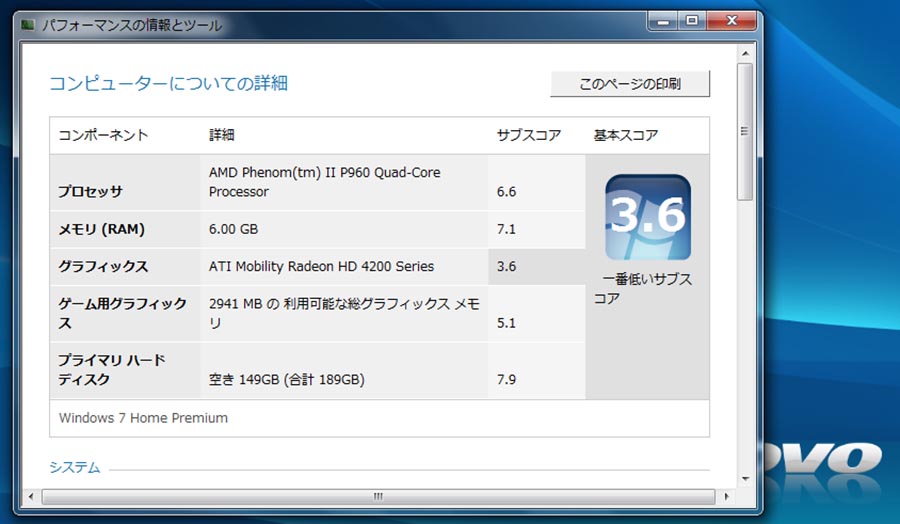Image resolution: width=900 pixels, height=524 pixels.
Task: Click the パフォーマンスの情報とツール title text
Action: (x=132, y=25)
